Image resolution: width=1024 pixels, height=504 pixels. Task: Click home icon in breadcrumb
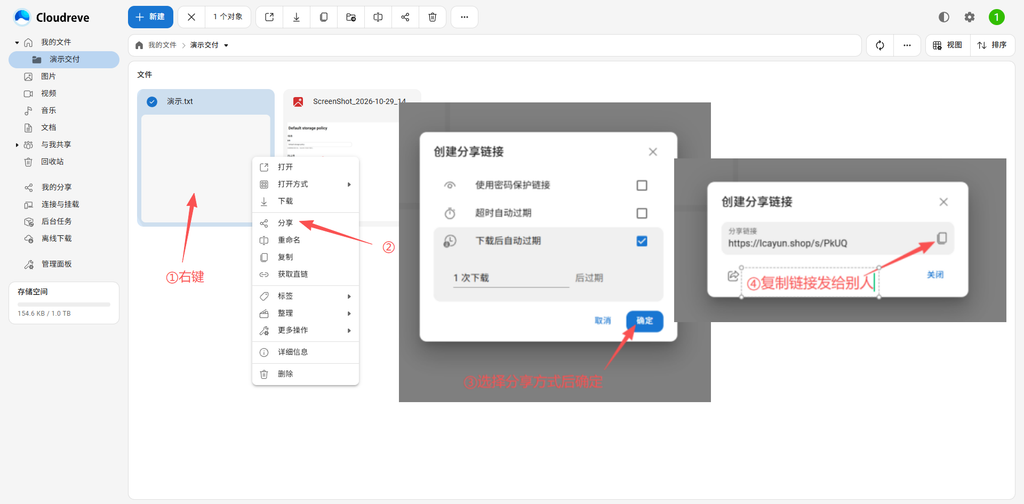point(138,45)
